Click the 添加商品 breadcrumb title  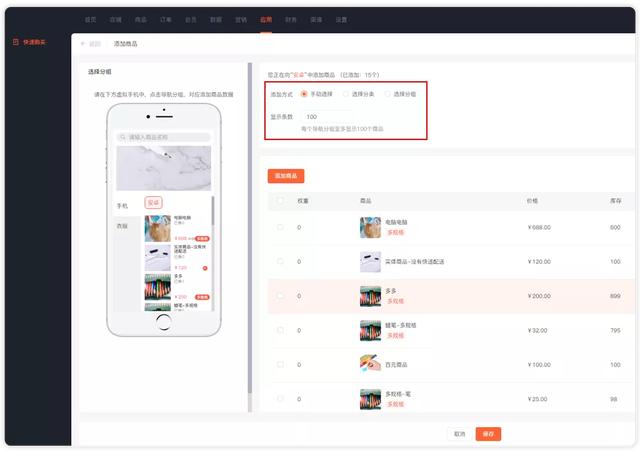pos(125,44)
